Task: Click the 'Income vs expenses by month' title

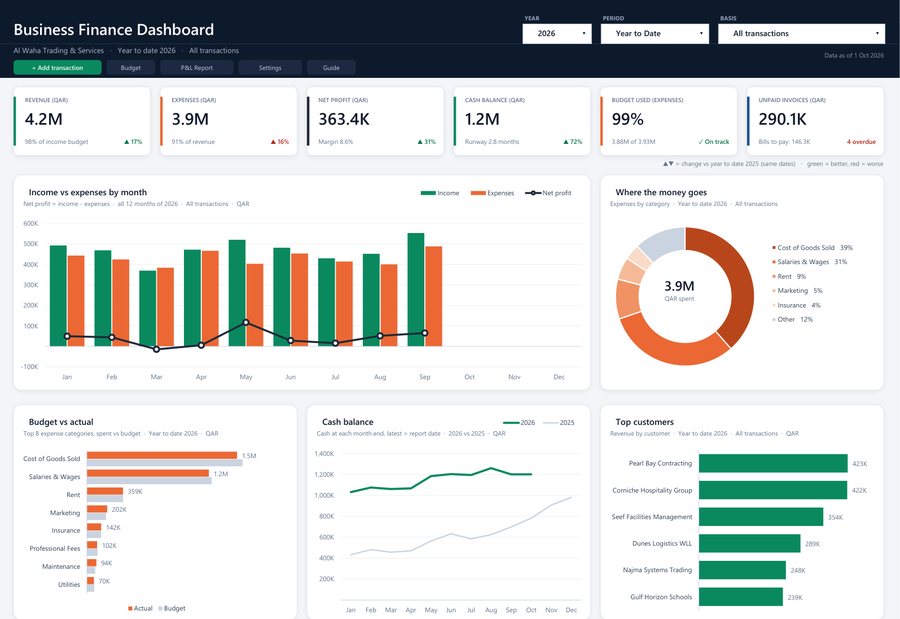Action: click(x=88, y=192)
